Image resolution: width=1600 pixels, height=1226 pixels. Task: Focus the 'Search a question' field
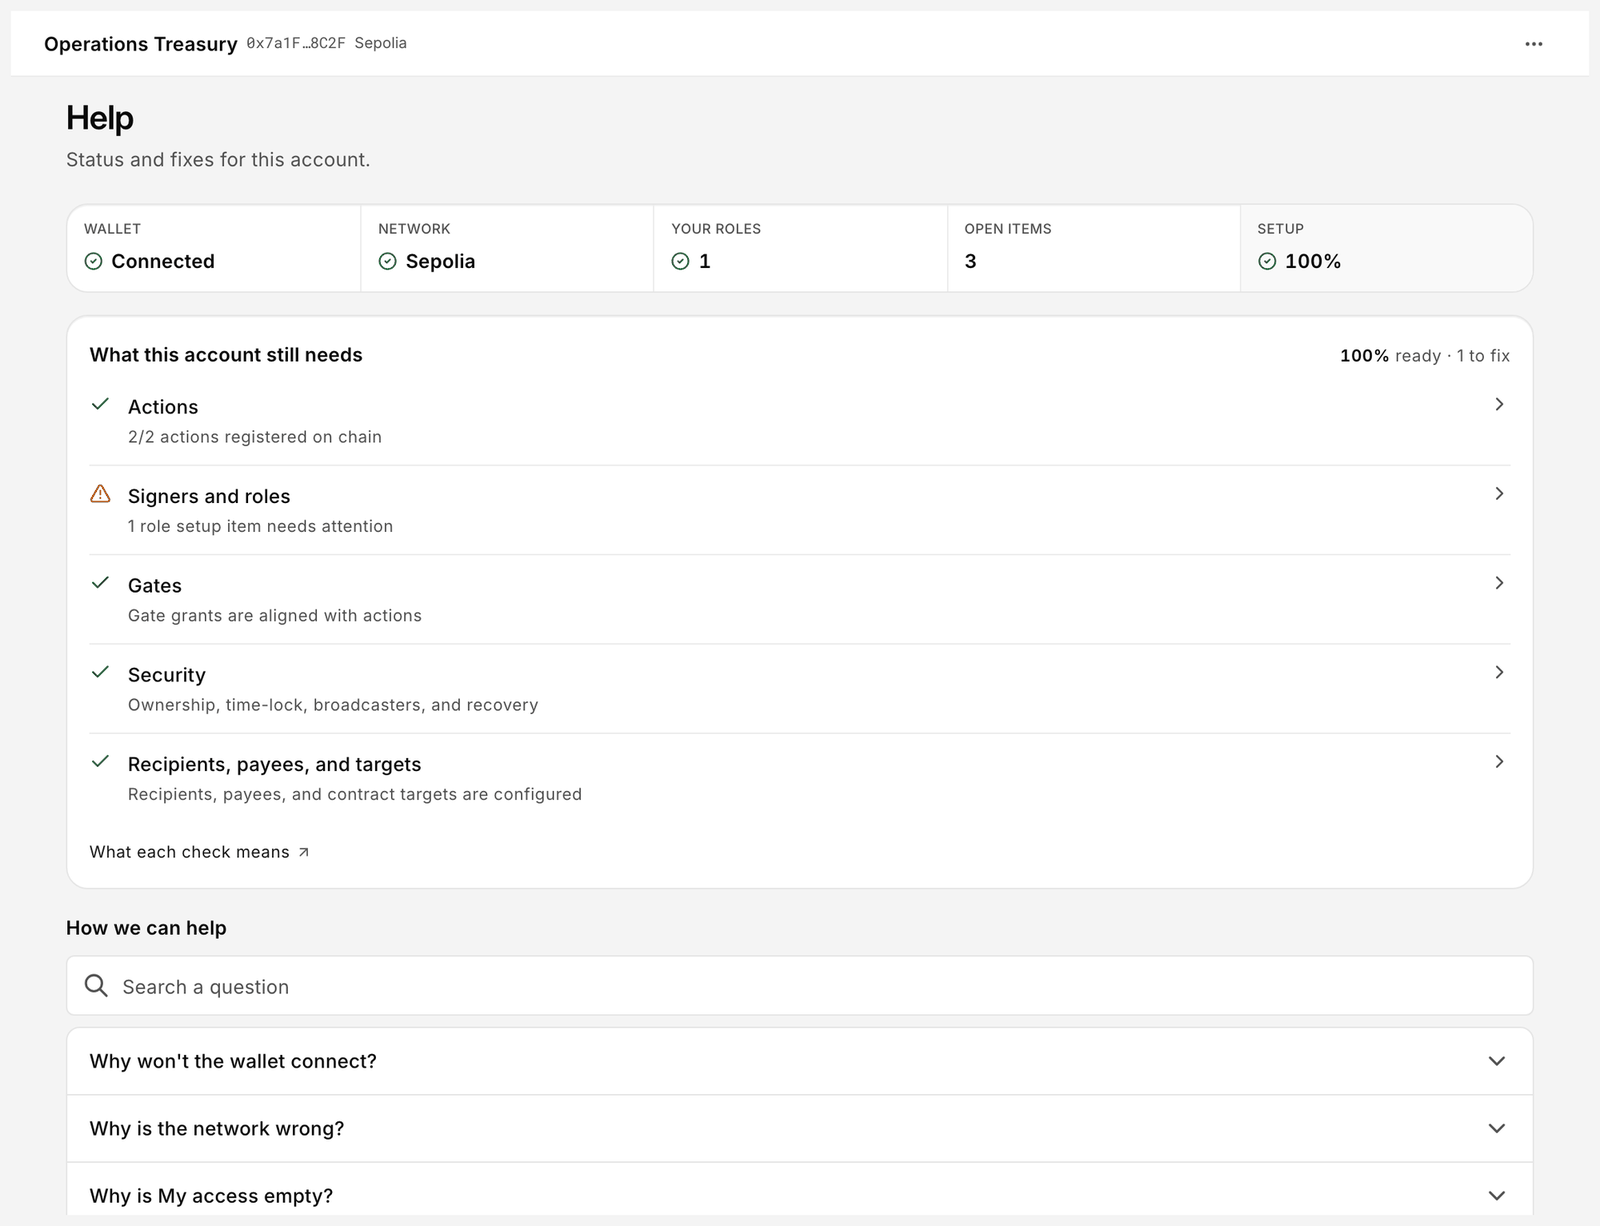800,986
